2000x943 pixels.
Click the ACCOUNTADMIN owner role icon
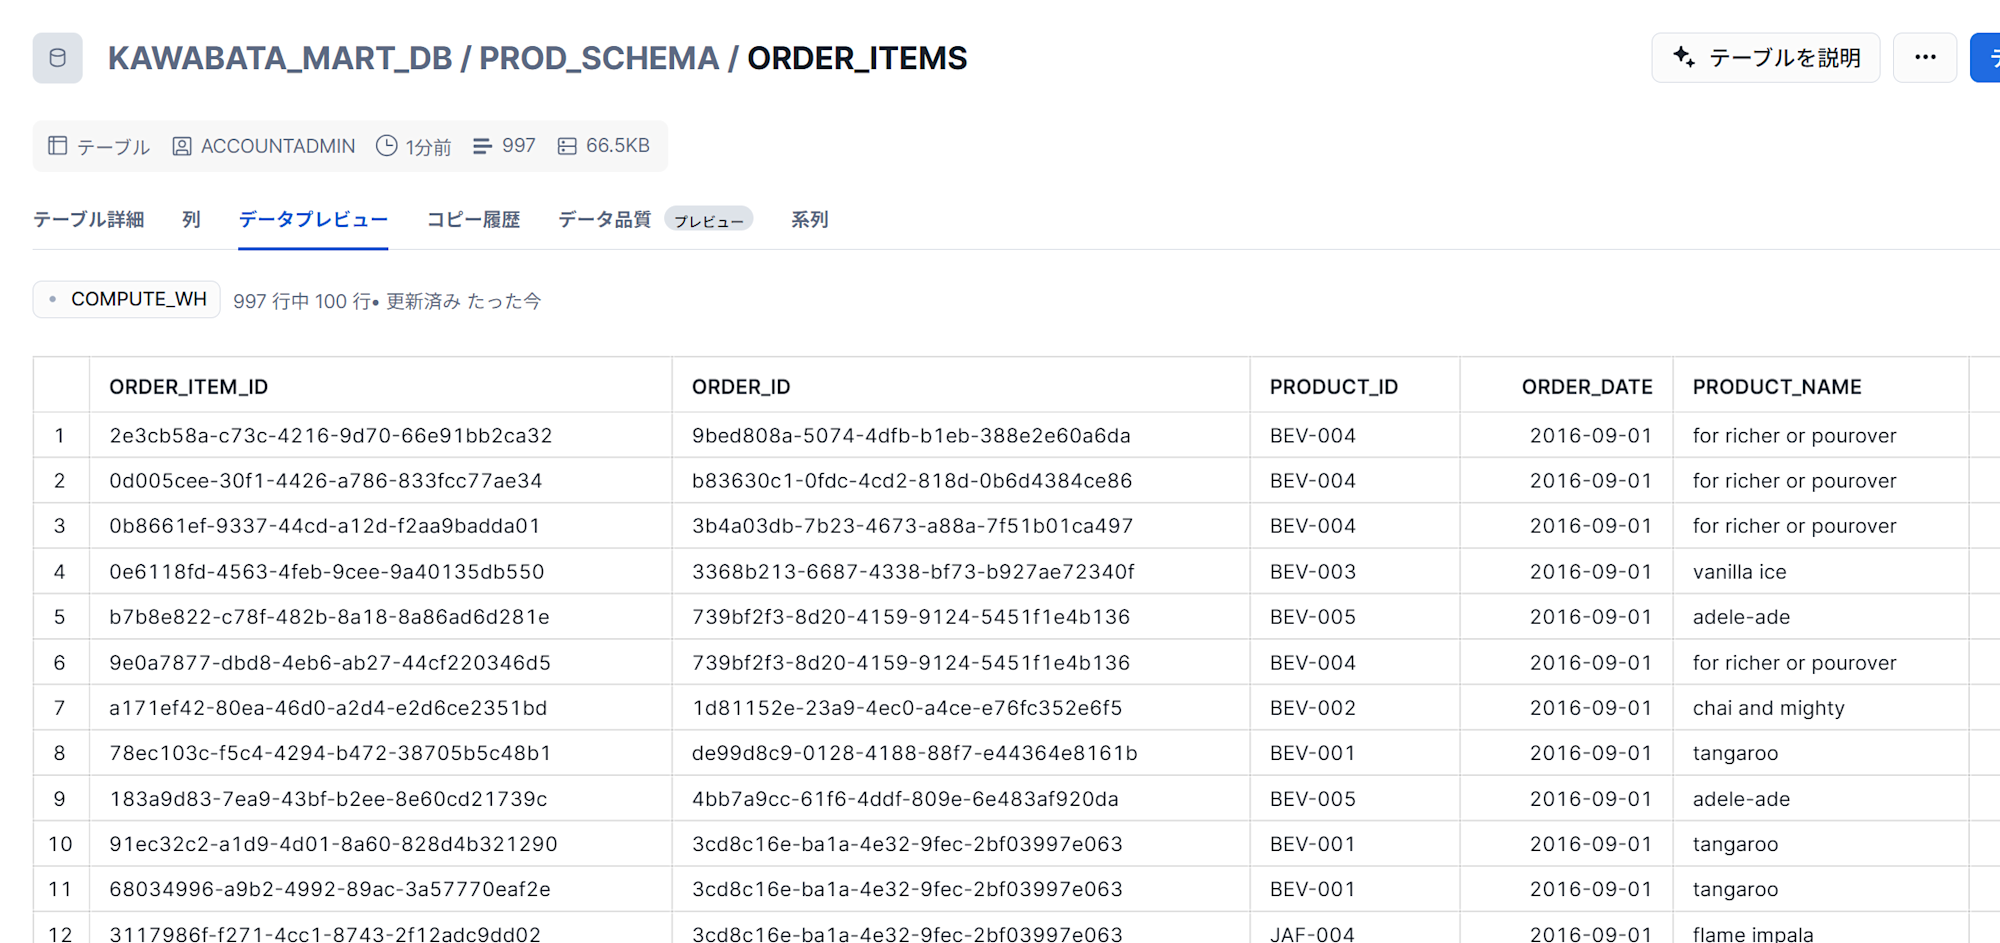coord(182,146)
